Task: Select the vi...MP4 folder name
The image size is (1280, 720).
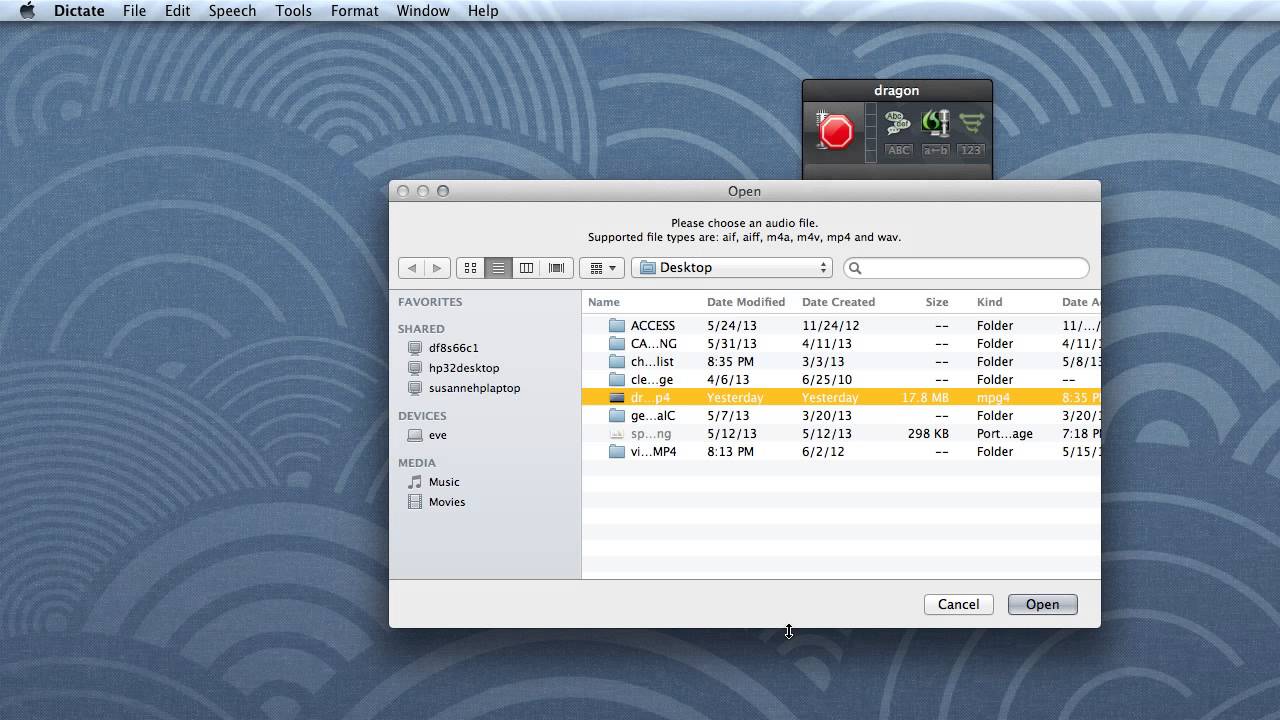Action: pyautogui.click(x=654, y=452)
